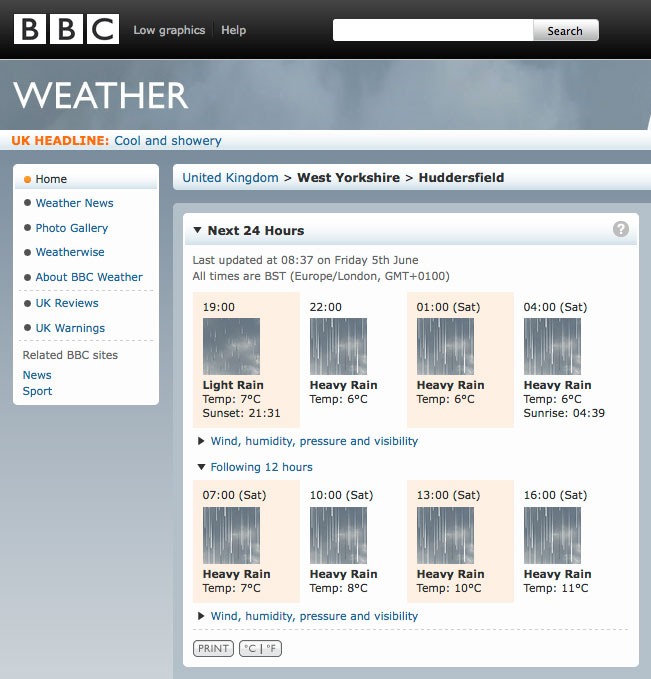
Task: Open UK Reviews in the sidebar
Action: 67,303
